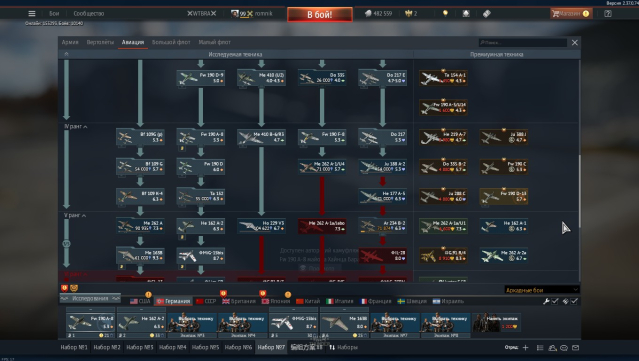
Task: Open the hamburger main menu
Action: [32, 13]
